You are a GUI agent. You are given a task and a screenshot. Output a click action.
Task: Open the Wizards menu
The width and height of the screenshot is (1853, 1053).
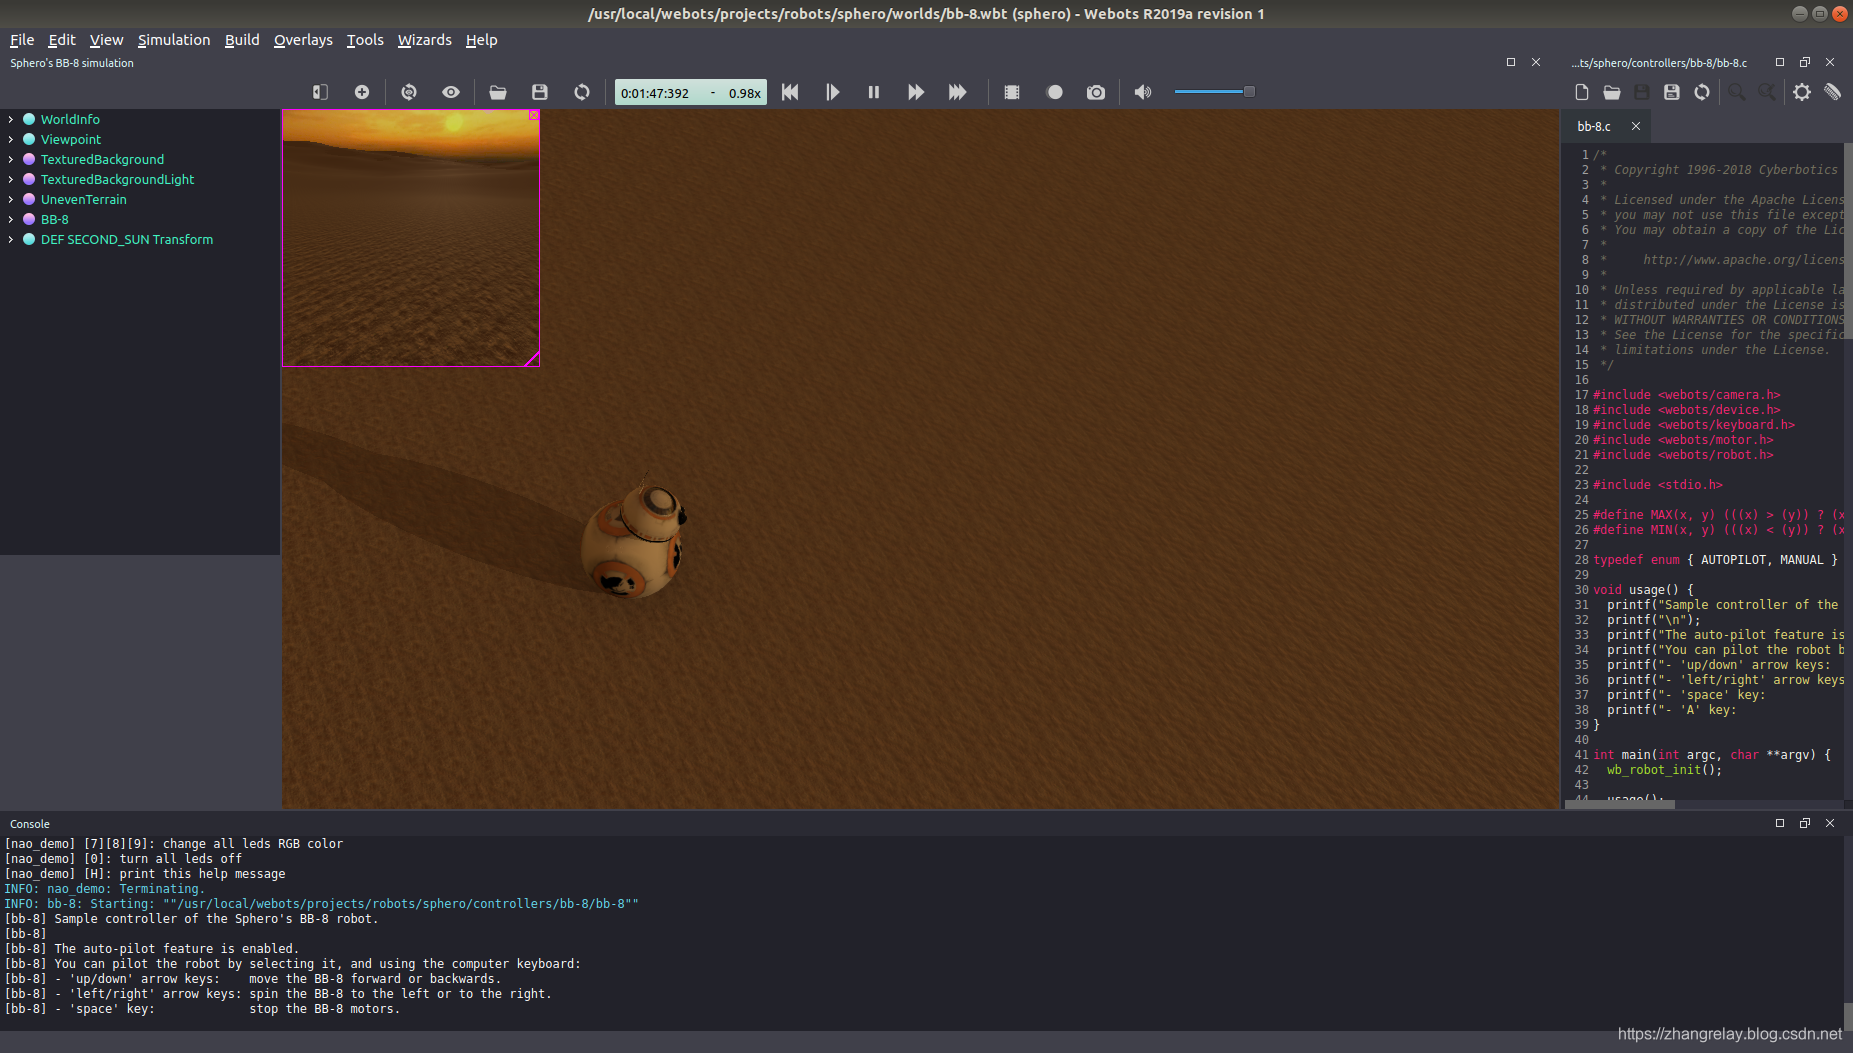point(425,40)
